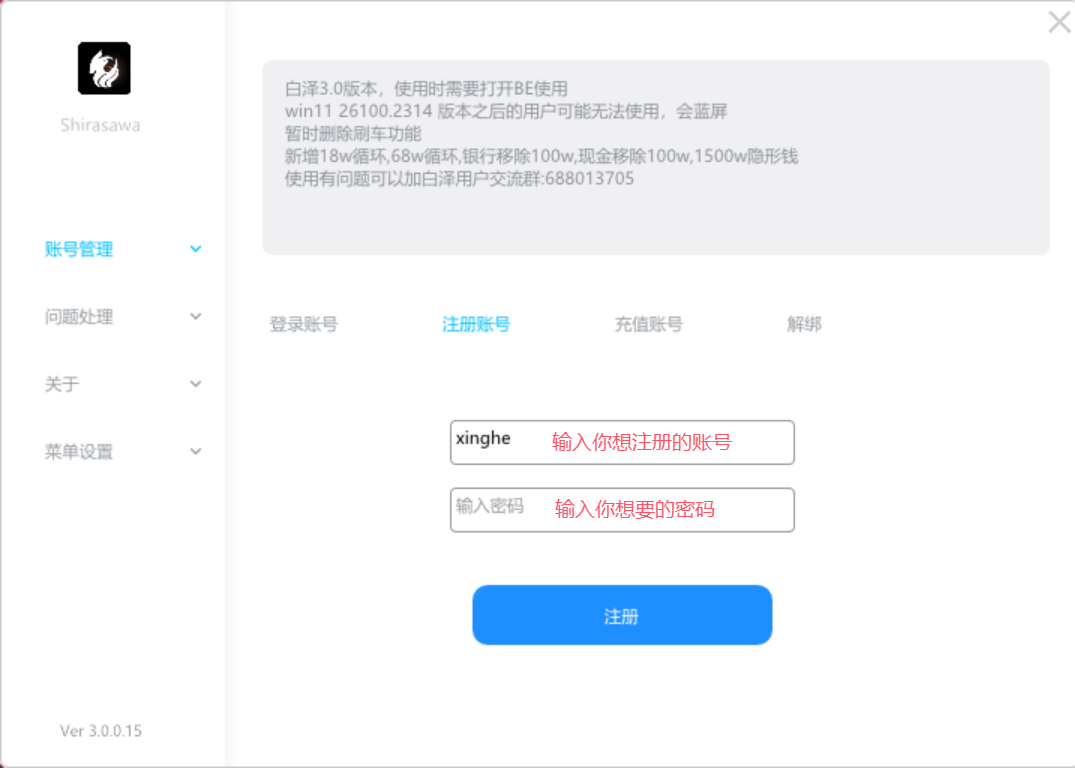Switch to the 充值账号 tab

pos(649,324)
